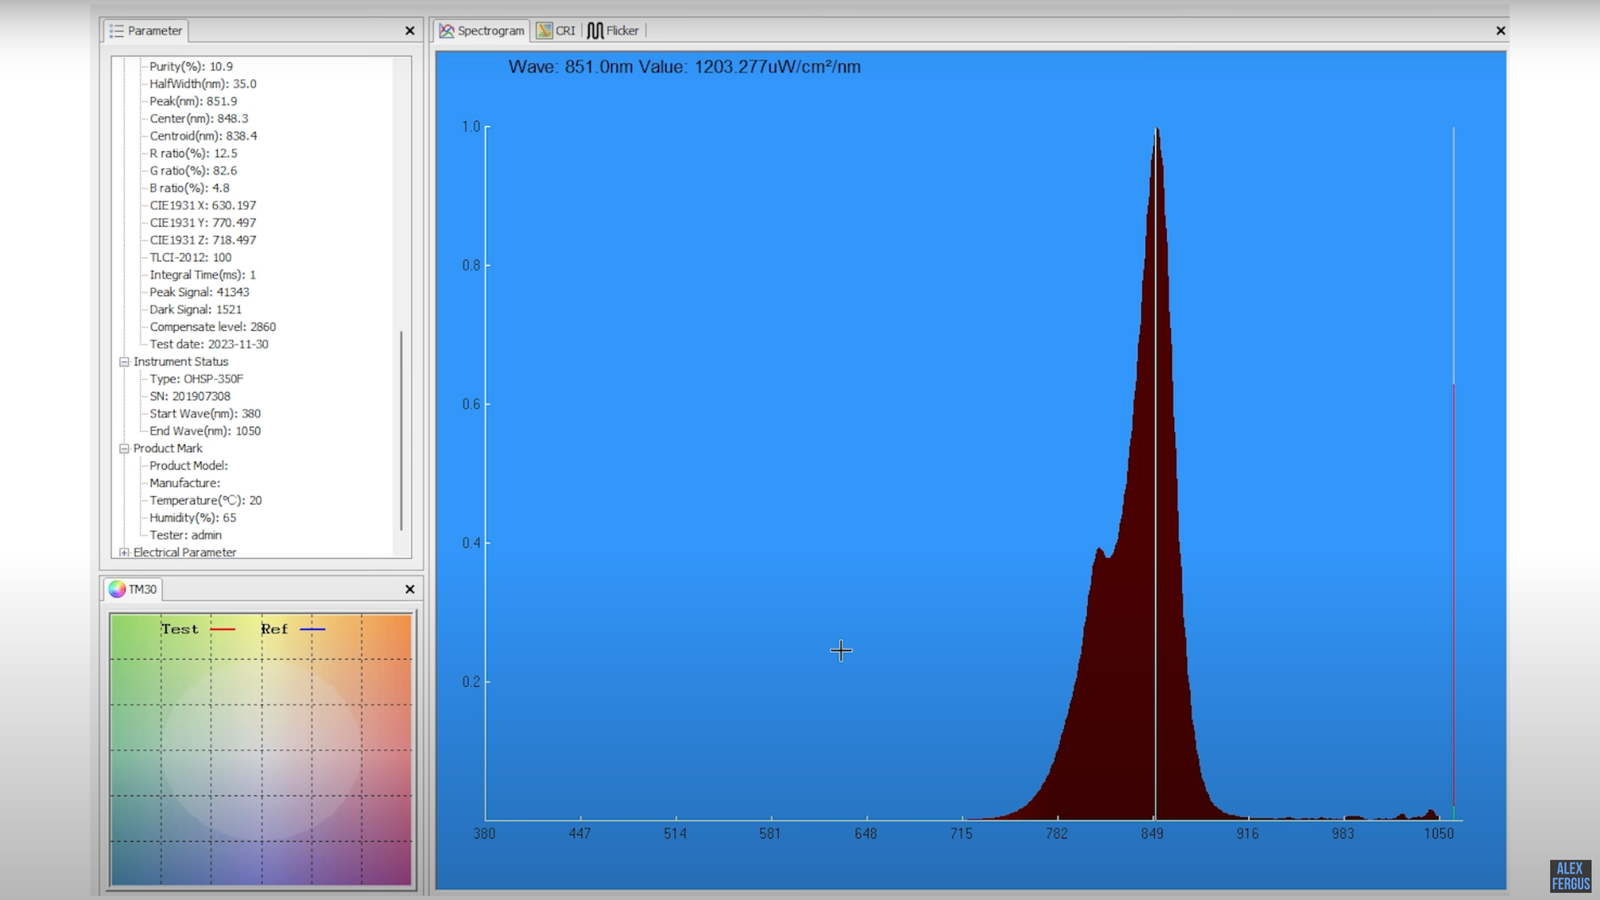Close the Spectrogram chart panel
The height and width of the screenshot is (900, 1600).
(x=1500, y=31)
